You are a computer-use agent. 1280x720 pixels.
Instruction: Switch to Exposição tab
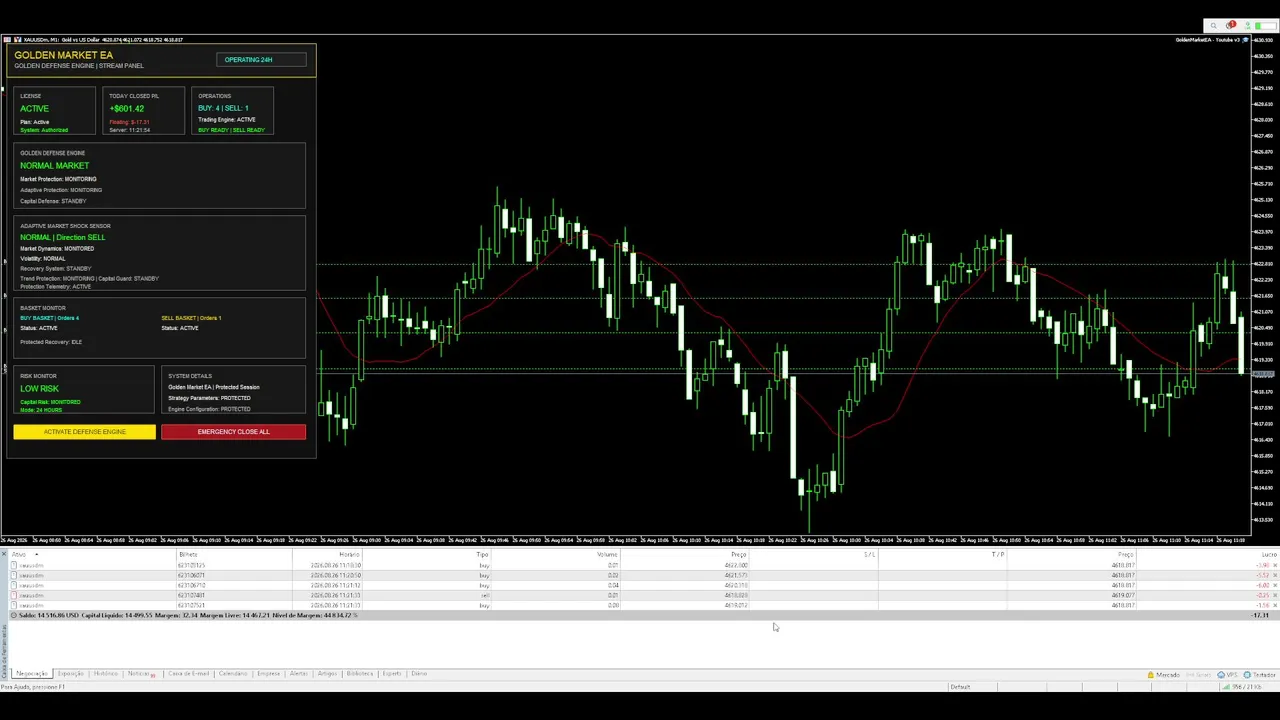coord(70,674)
